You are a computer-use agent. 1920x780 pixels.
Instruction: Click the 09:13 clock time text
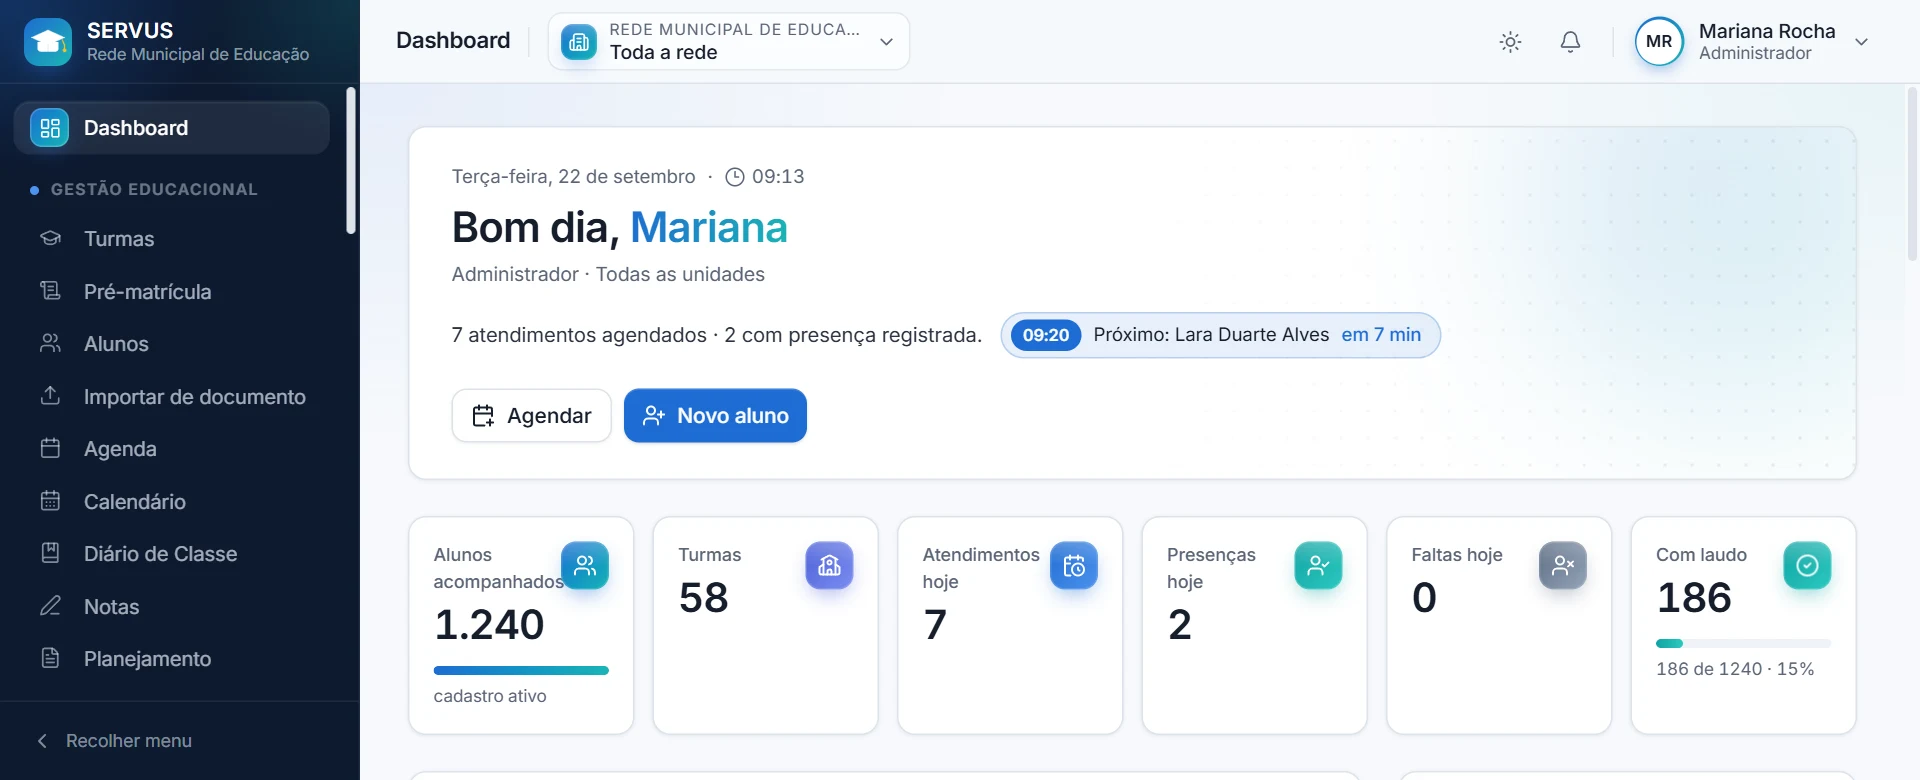click(x=778, y=177)
